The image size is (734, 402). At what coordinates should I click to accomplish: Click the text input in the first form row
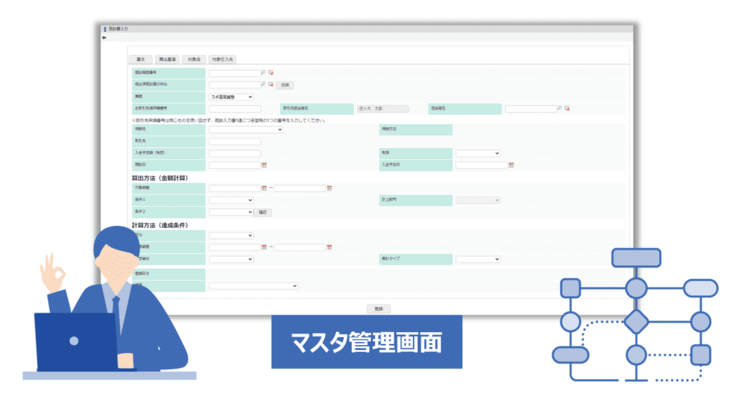tap(234, 73)
